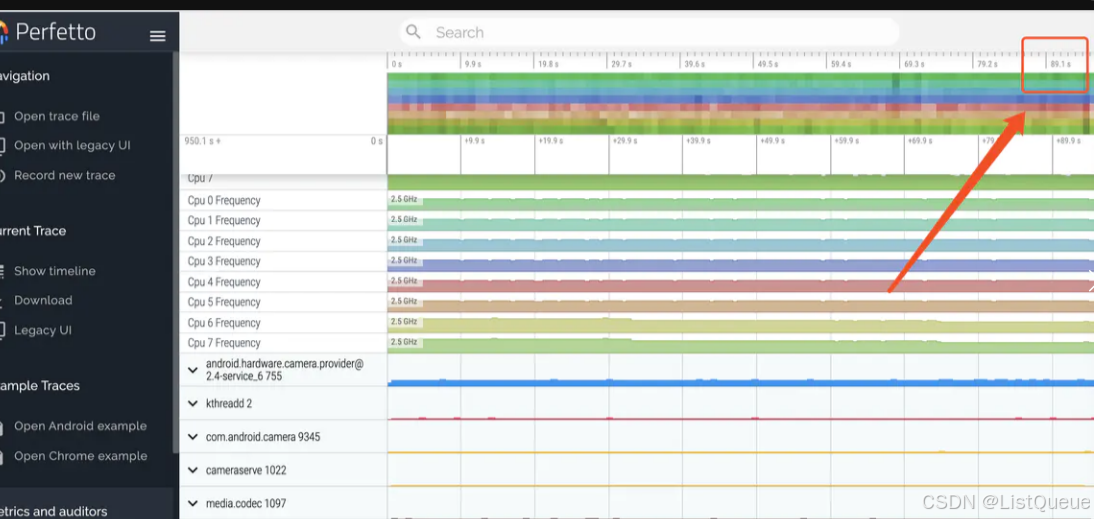The width and height of the screenshot is (1094, 519).
Task: Click the magnifier icon in search bar
Action: (x=414, y=32)
